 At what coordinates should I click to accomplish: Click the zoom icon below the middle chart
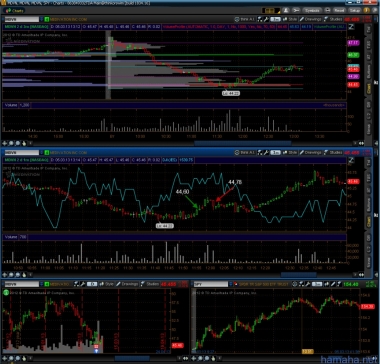coord(11,275)
